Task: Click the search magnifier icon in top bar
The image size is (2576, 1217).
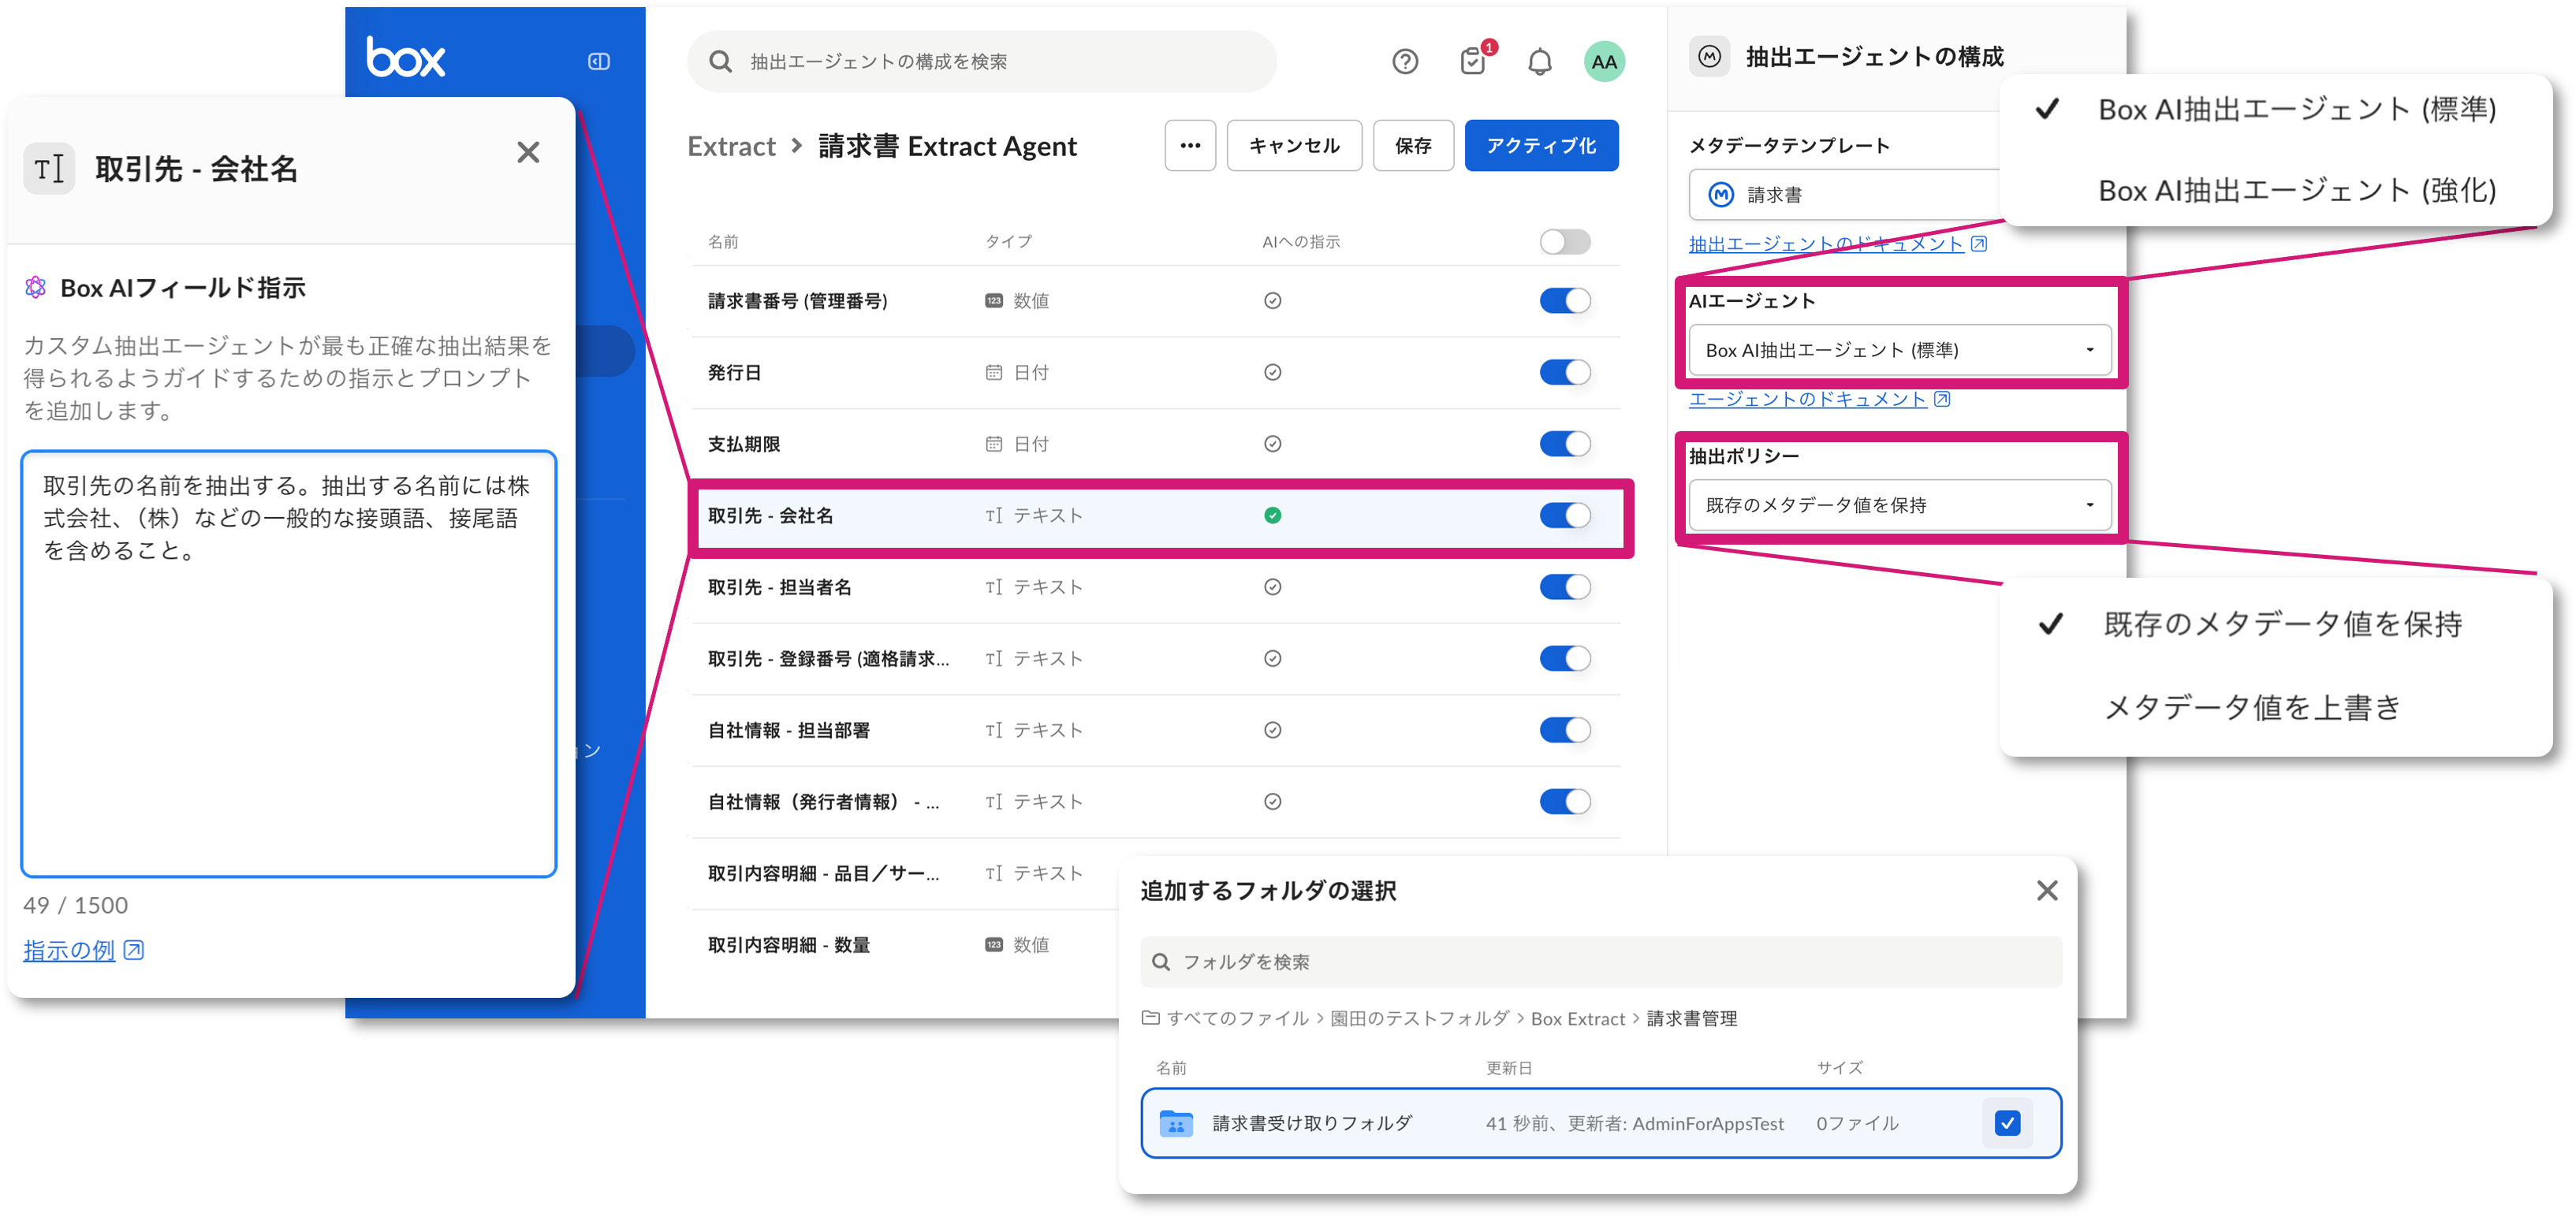Action: pos(720,62)
